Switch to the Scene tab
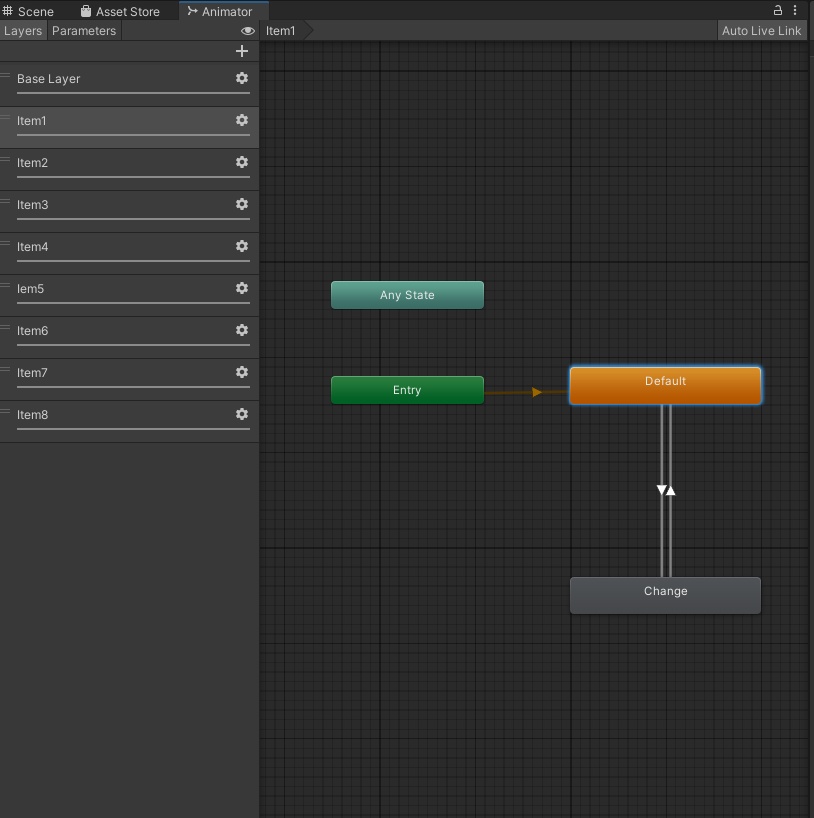The width and height of the screenshot is (814, 818). click(28, 11)
